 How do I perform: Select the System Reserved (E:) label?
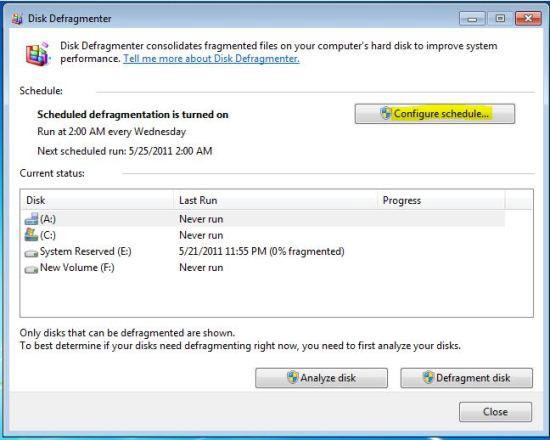(x=86, y=251)
